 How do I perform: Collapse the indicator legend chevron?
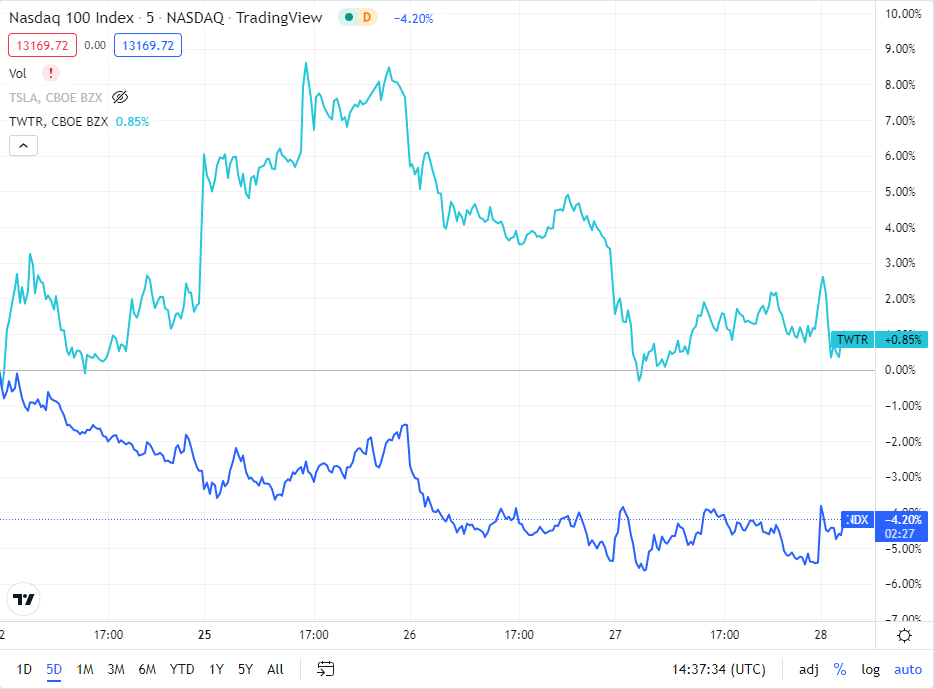pos(23,146)
